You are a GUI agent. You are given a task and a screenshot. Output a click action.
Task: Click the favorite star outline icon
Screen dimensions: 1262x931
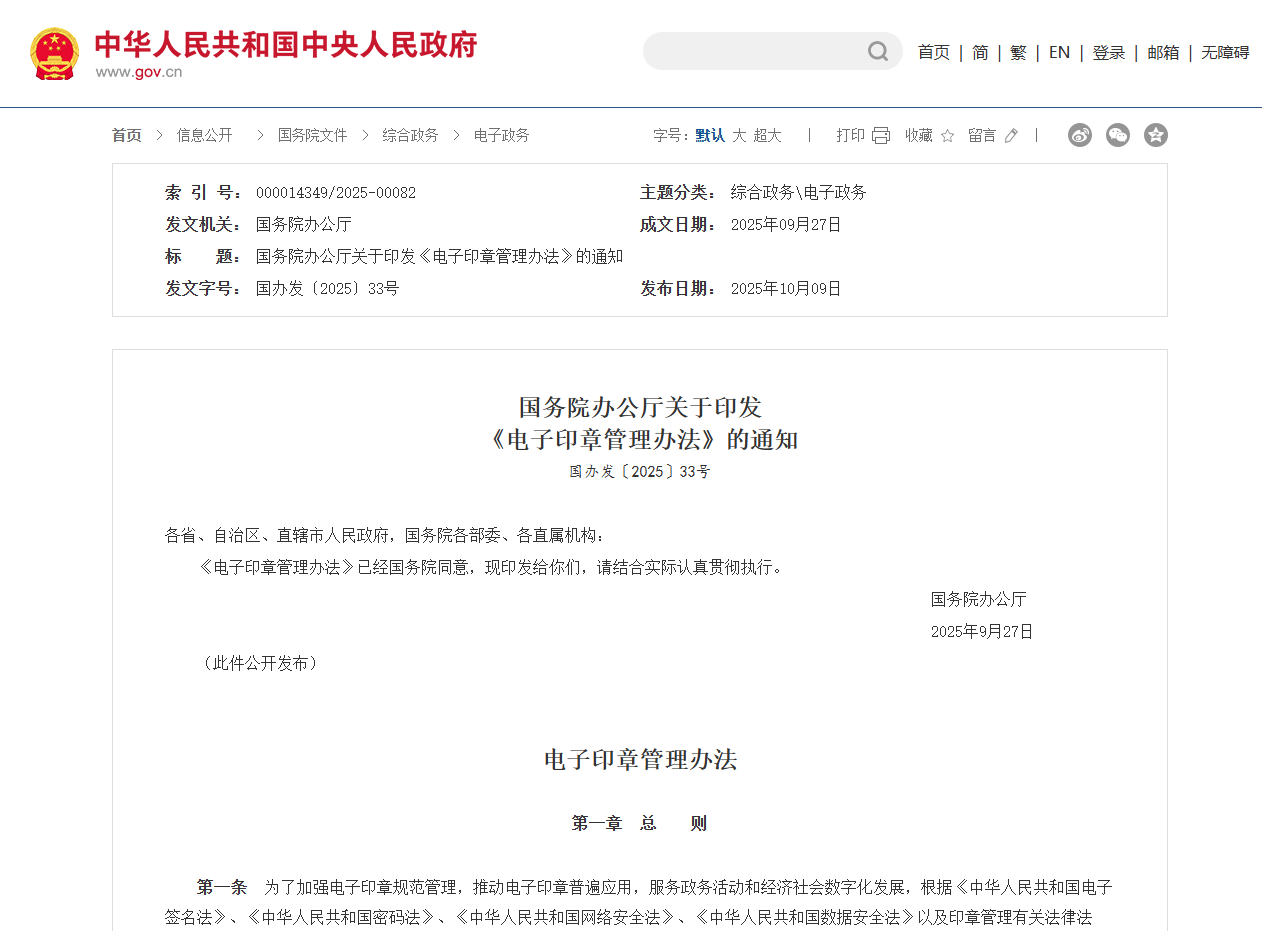point(947,135)
